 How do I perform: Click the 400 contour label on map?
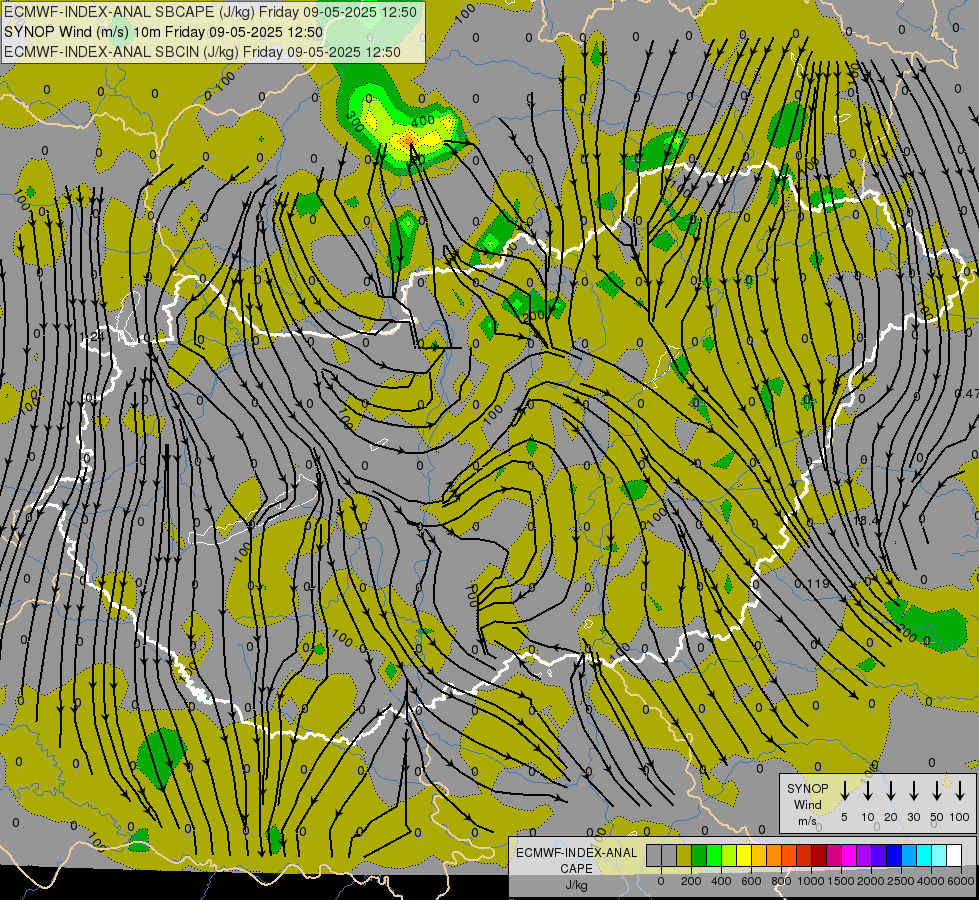tap(423, 120)
